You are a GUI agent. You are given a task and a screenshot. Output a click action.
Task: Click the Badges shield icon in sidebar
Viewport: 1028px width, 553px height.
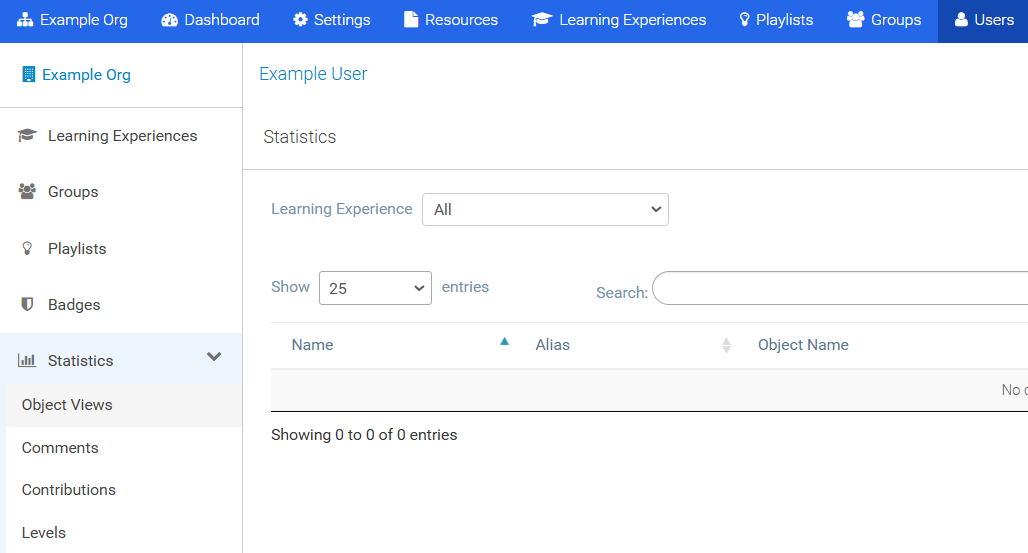tap(27, 304)
